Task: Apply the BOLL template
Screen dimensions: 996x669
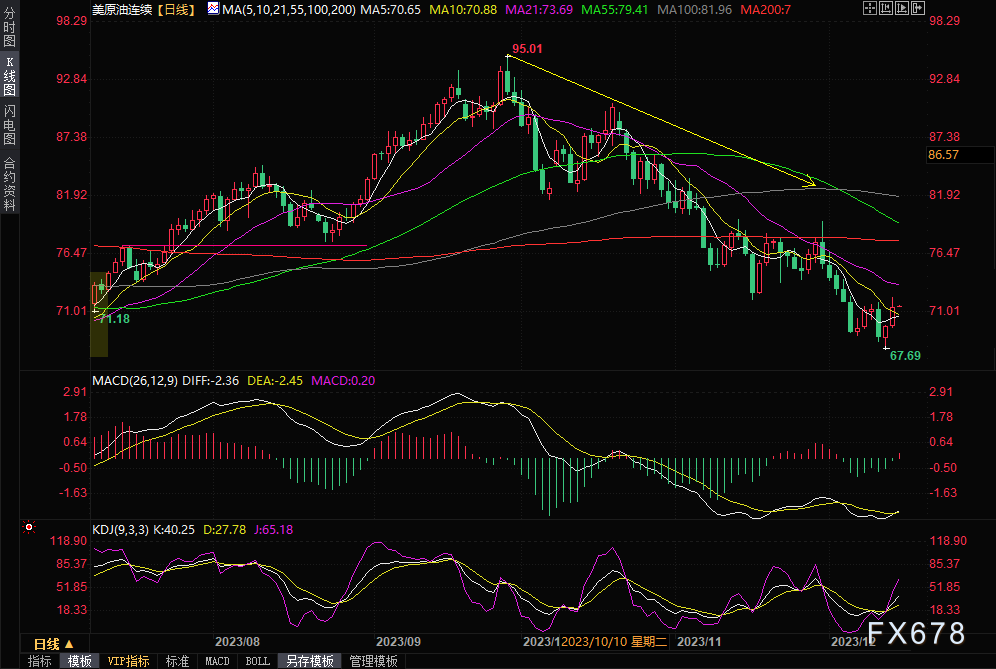Action: click(x=257, y=661)
